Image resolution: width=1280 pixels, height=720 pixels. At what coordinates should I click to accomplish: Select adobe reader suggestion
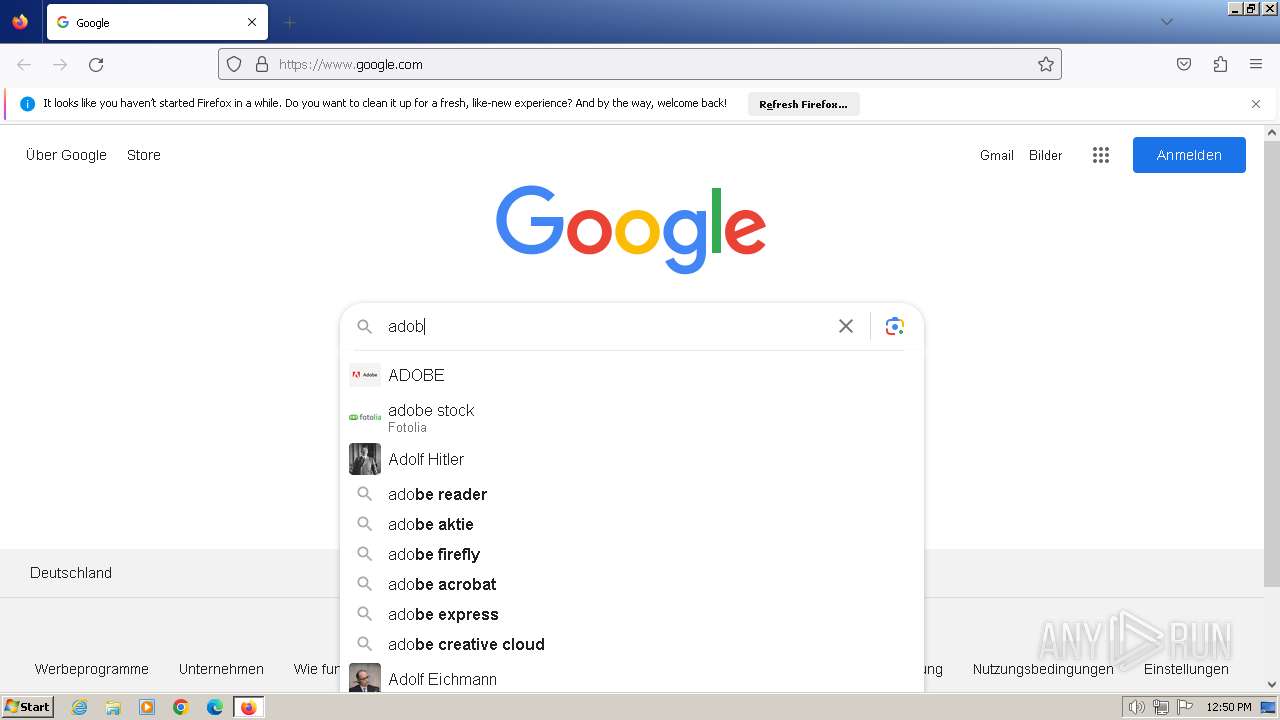(x=632, y=494)
